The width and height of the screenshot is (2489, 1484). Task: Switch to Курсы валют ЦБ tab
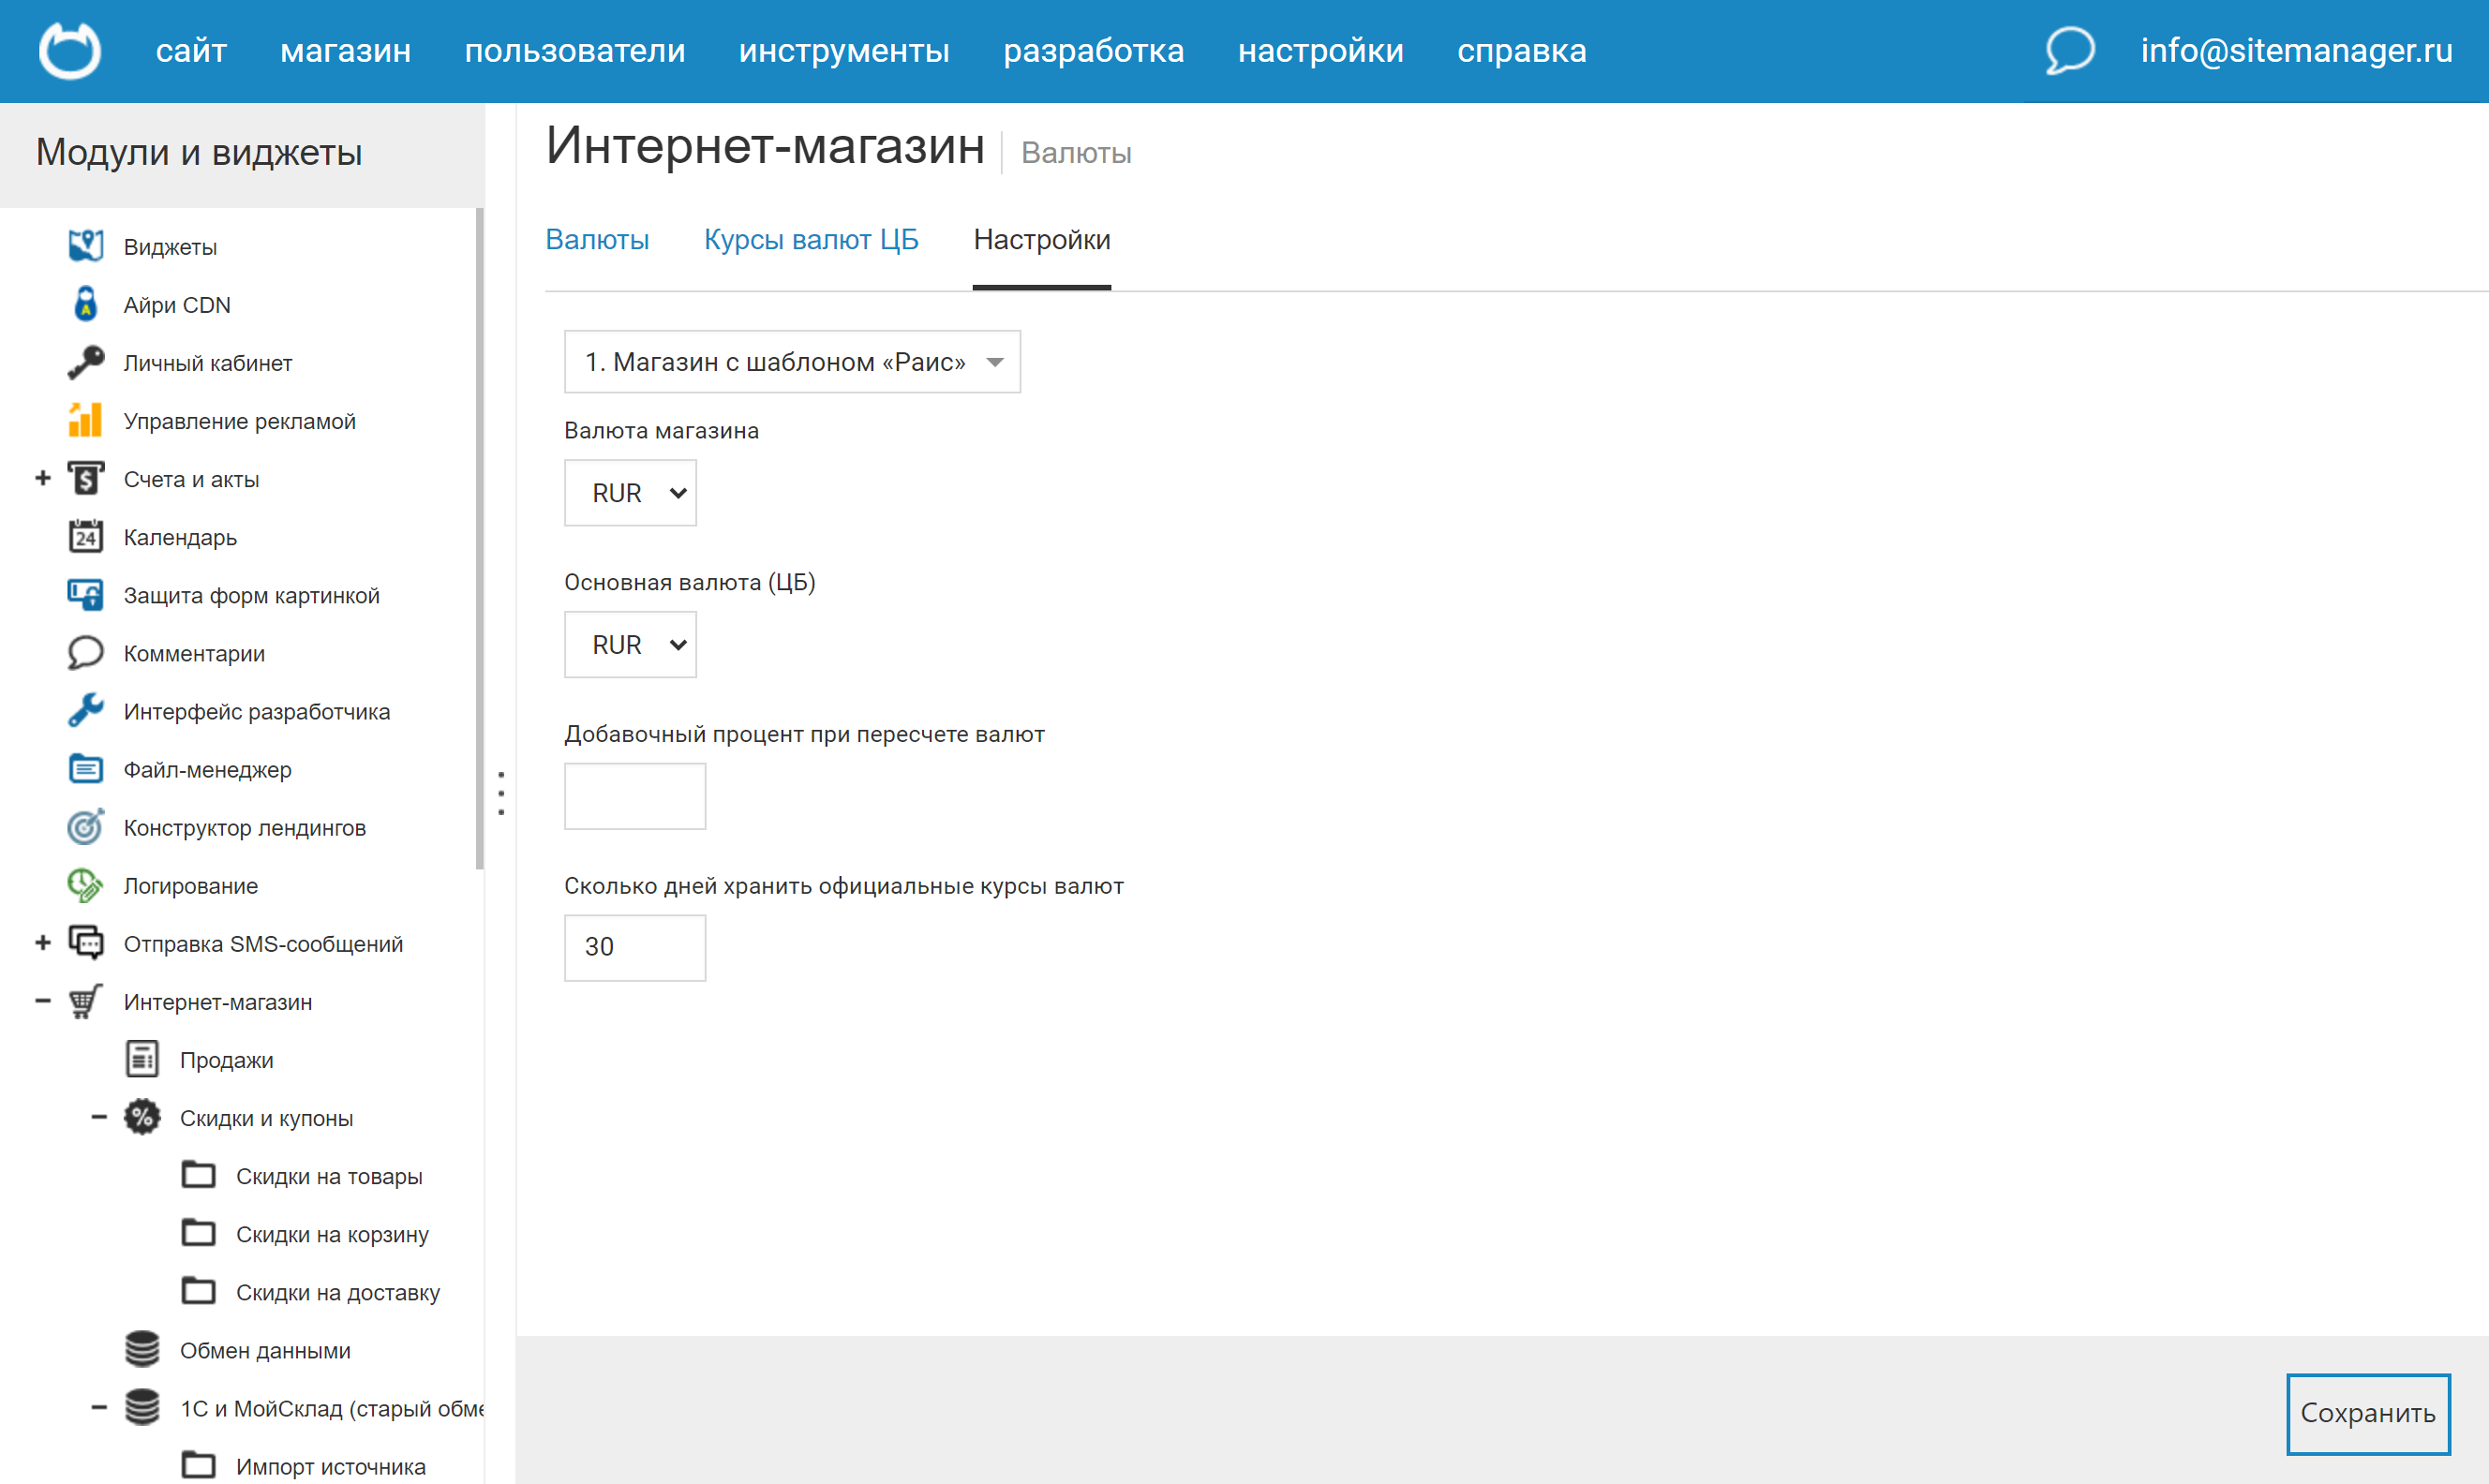click(811, 240)
